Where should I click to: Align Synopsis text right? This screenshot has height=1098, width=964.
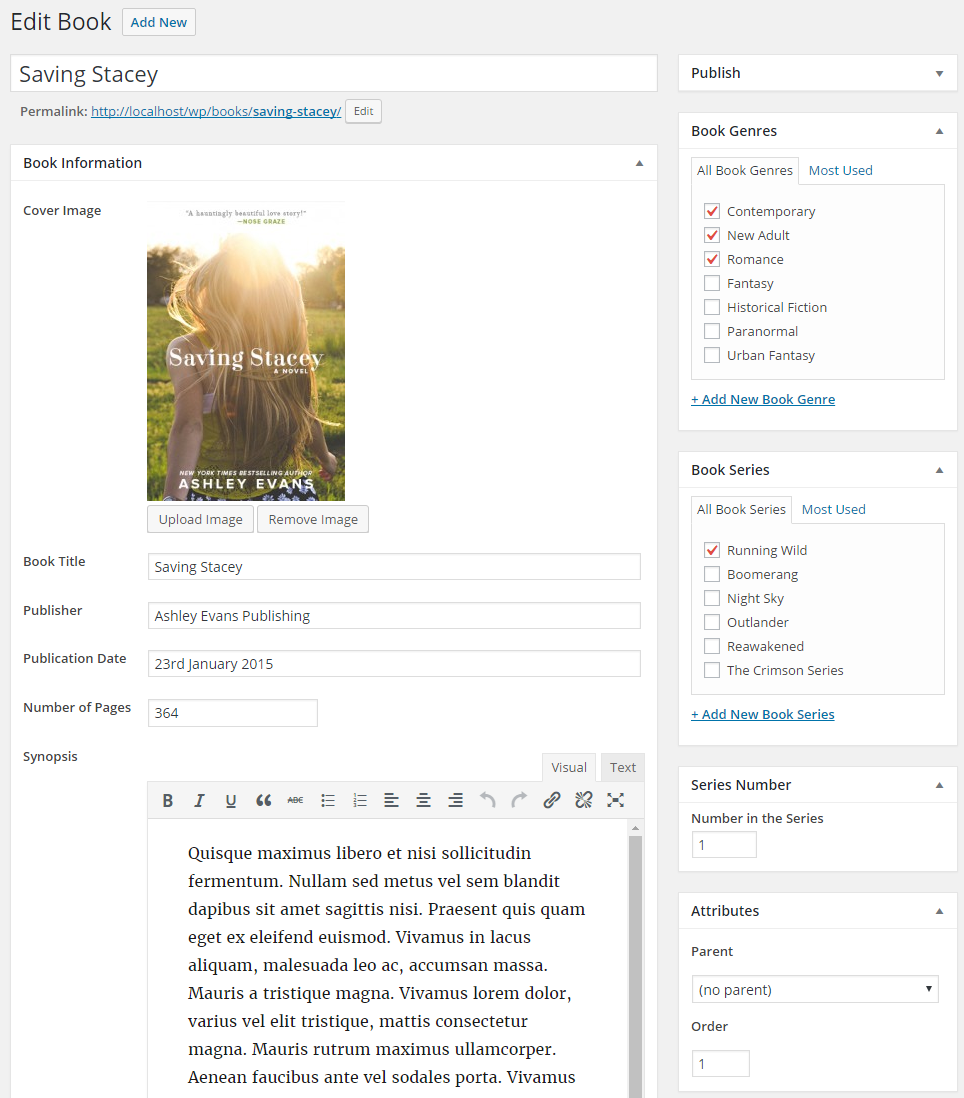pos(456,800)
